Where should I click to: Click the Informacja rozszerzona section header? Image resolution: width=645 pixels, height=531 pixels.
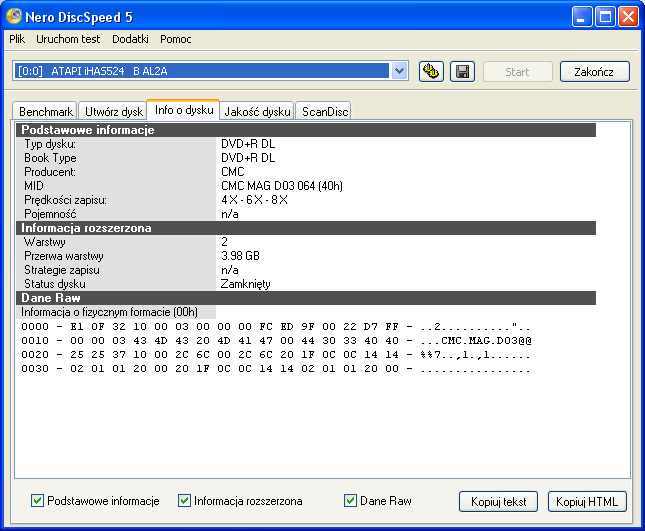(x=306, y=228)
